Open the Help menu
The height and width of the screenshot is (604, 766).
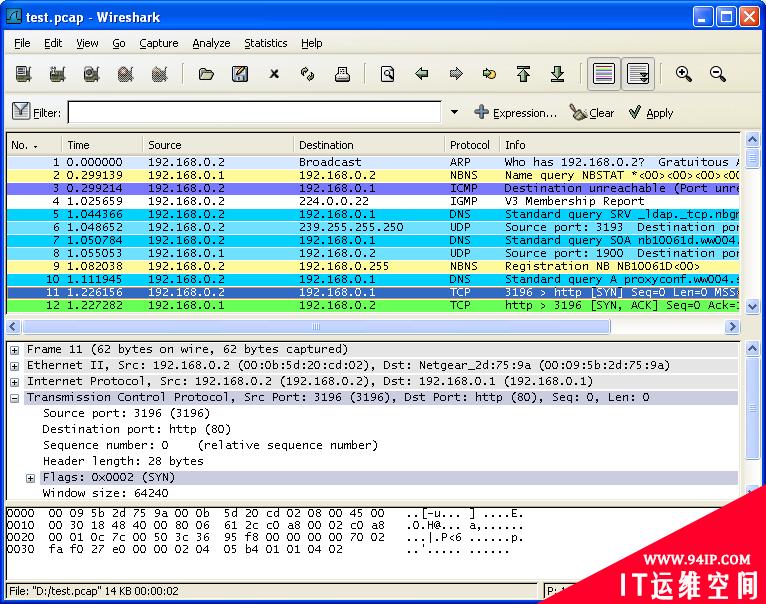(311, 43)
